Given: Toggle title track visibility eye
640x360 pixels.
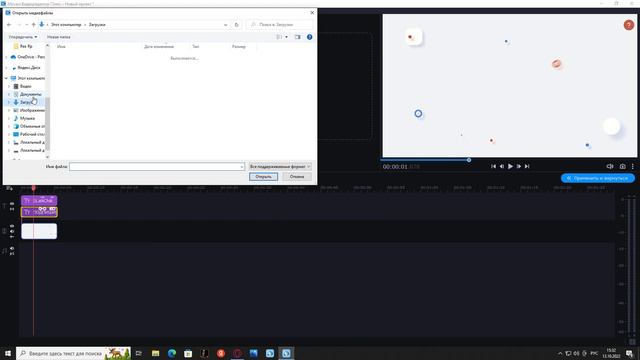Looking at the screenshot, I should (x=12, y=203).
